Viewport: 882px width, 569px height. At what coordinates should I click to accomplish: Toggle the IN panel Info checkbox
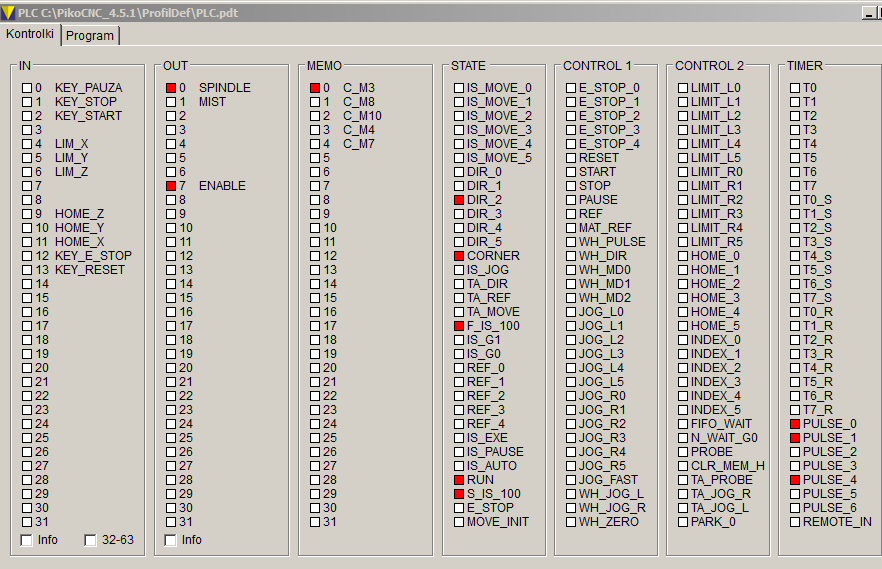tap(26, 540)
